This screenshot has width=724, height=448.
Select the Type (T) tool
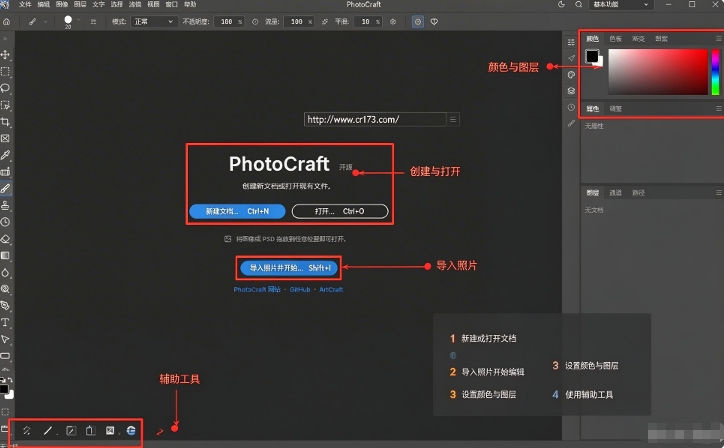[5, 322]
